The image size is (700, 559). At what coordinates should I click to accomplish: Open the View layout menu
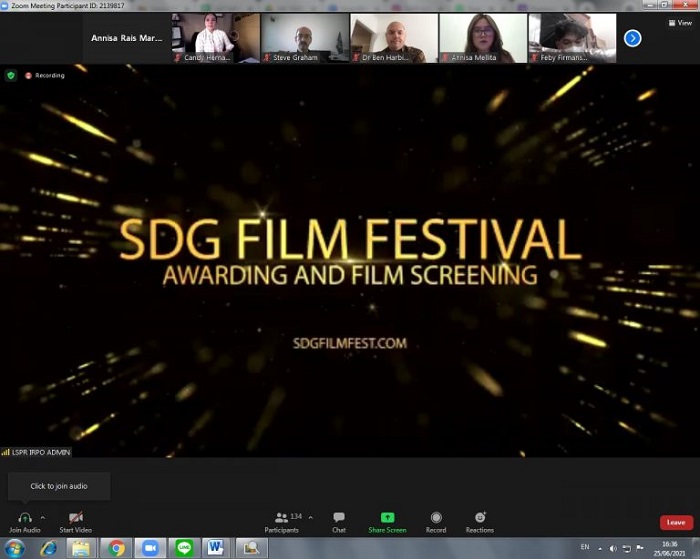(x=680, y=23)
